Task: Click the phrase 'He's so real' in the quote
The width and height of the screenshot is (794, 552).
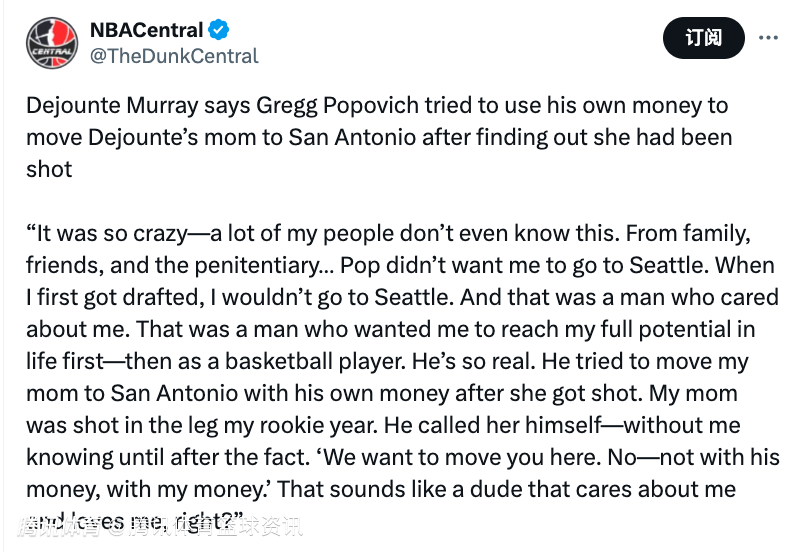Action: (x=473, y=362)
